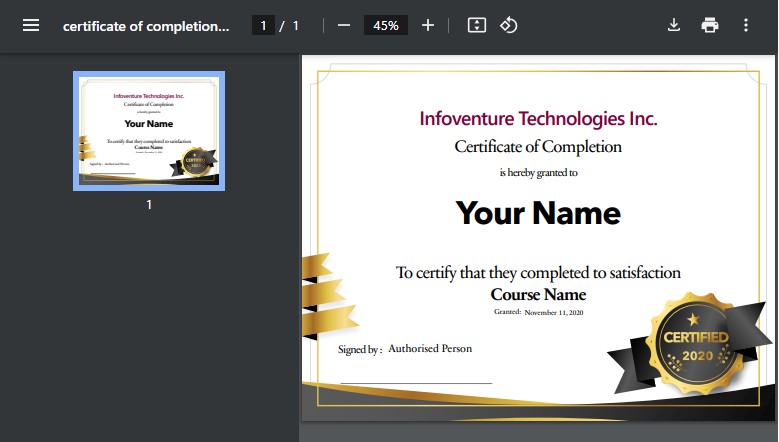Screen dimensions: 779x442
Task: Click the Fit to page icon
Action: (x=476, y=25)
